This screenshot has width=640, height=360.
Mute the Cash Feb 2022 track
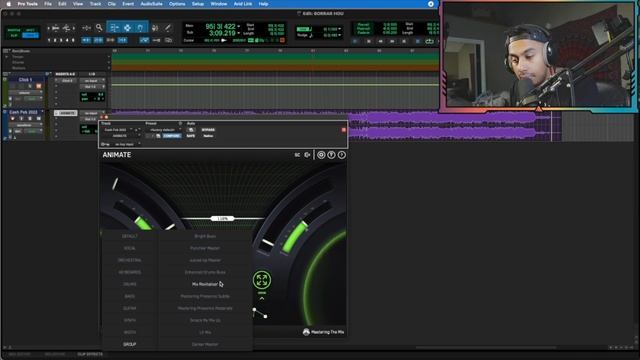38,119
